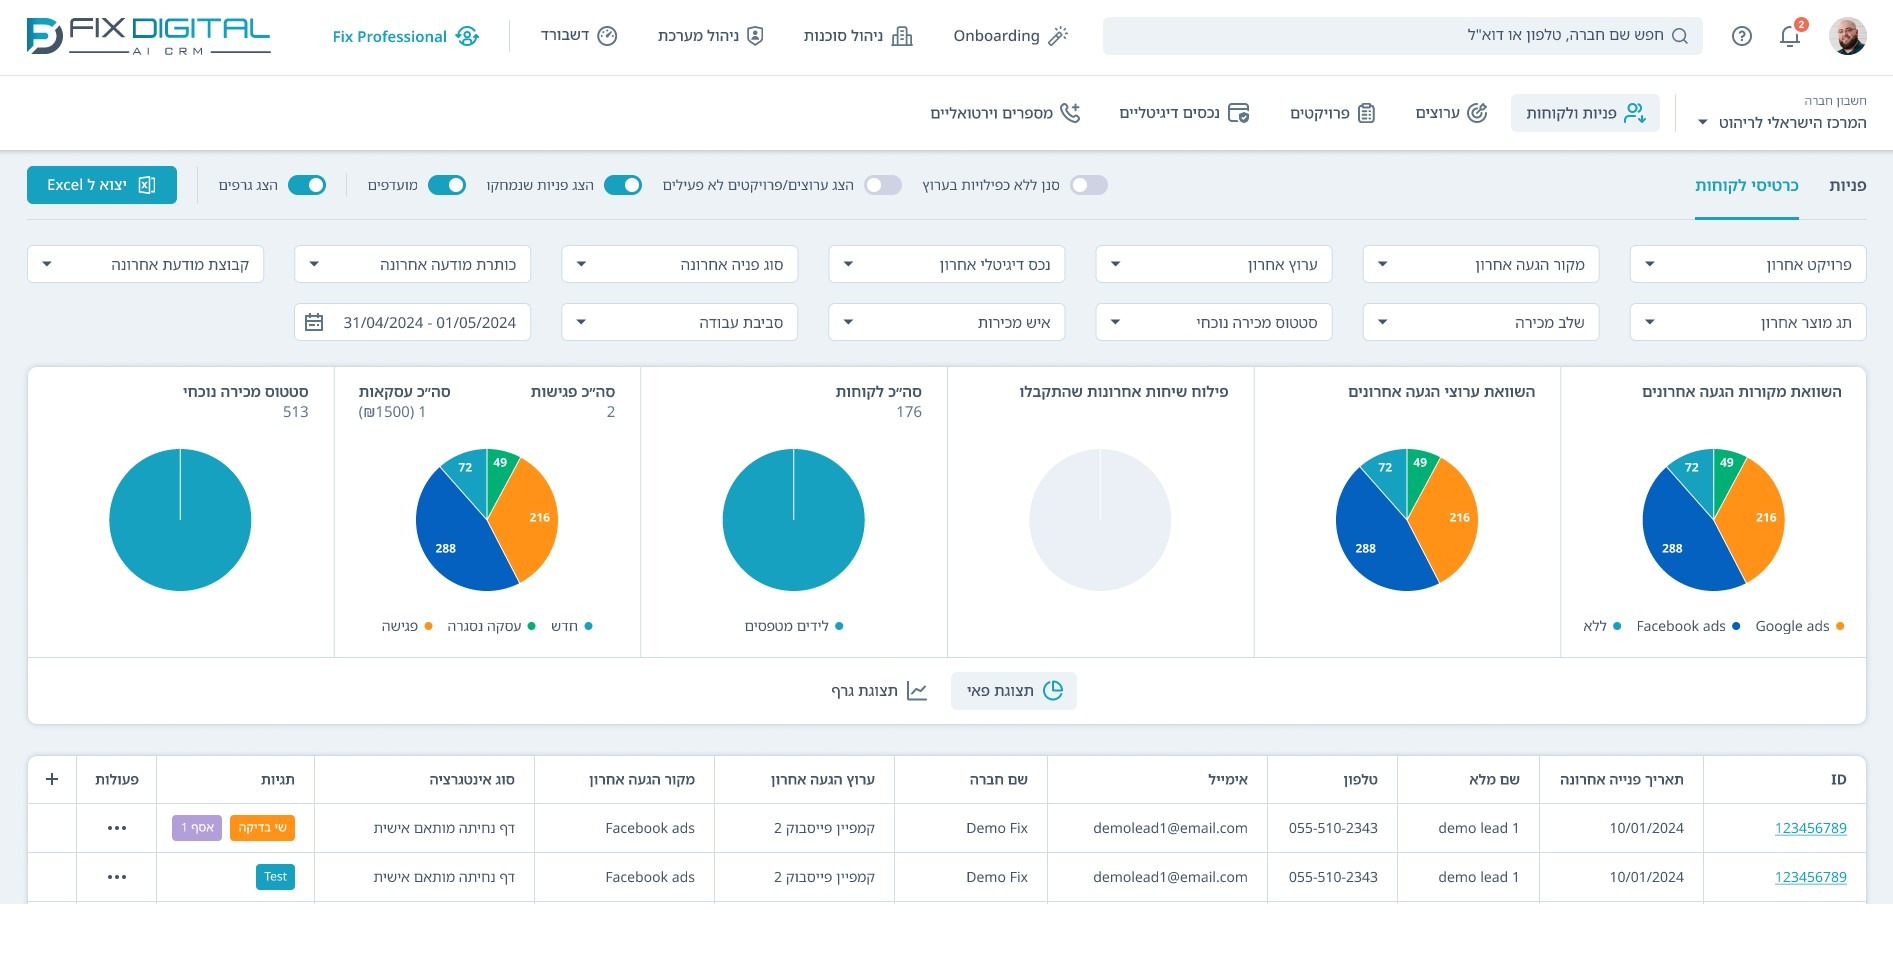
Task: Enable סנן ללא כפילויות בערוץ
Action: (1089, 185)
